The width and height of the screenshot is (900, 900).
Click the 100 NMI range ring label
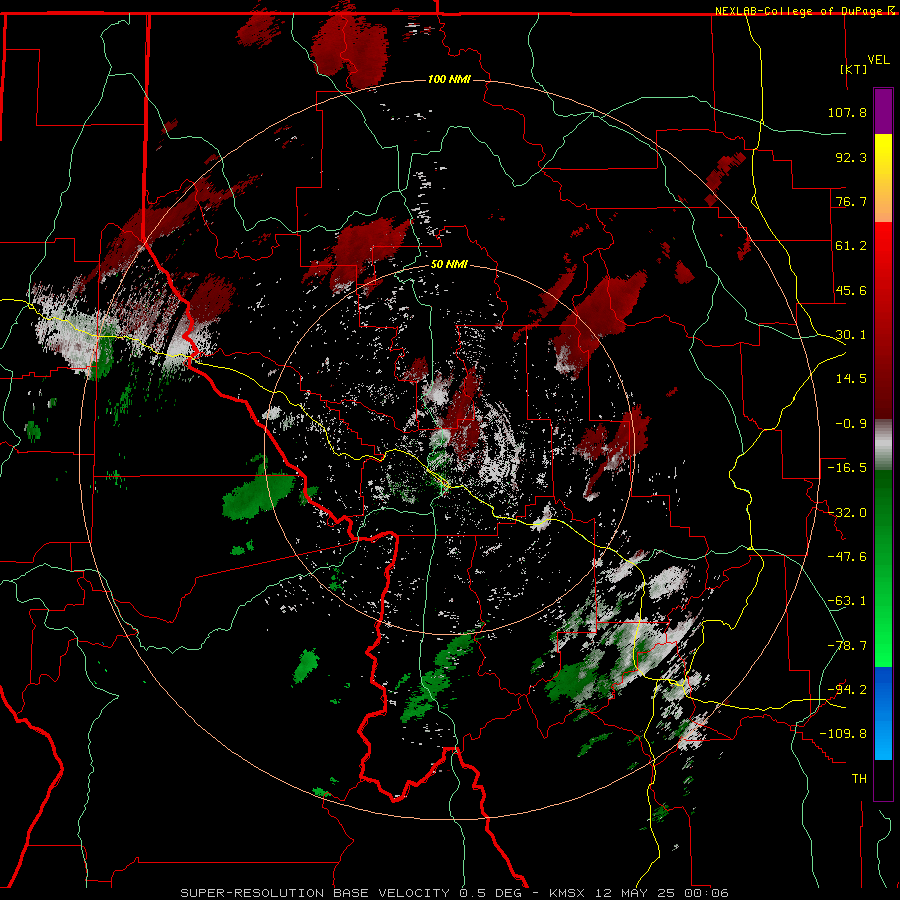(x=449, y=79)
